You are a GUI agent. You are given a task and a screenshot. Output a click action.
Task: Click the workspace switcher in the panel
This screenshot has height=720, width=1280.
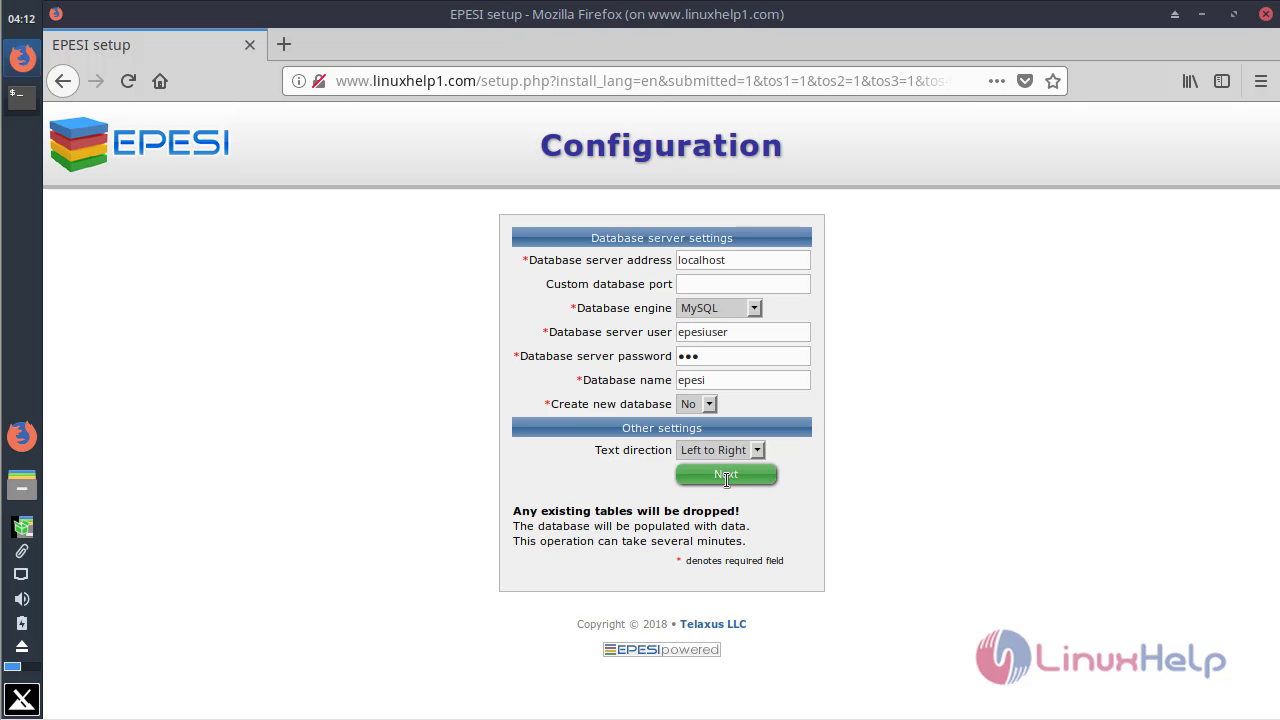(x=22, y=666)
